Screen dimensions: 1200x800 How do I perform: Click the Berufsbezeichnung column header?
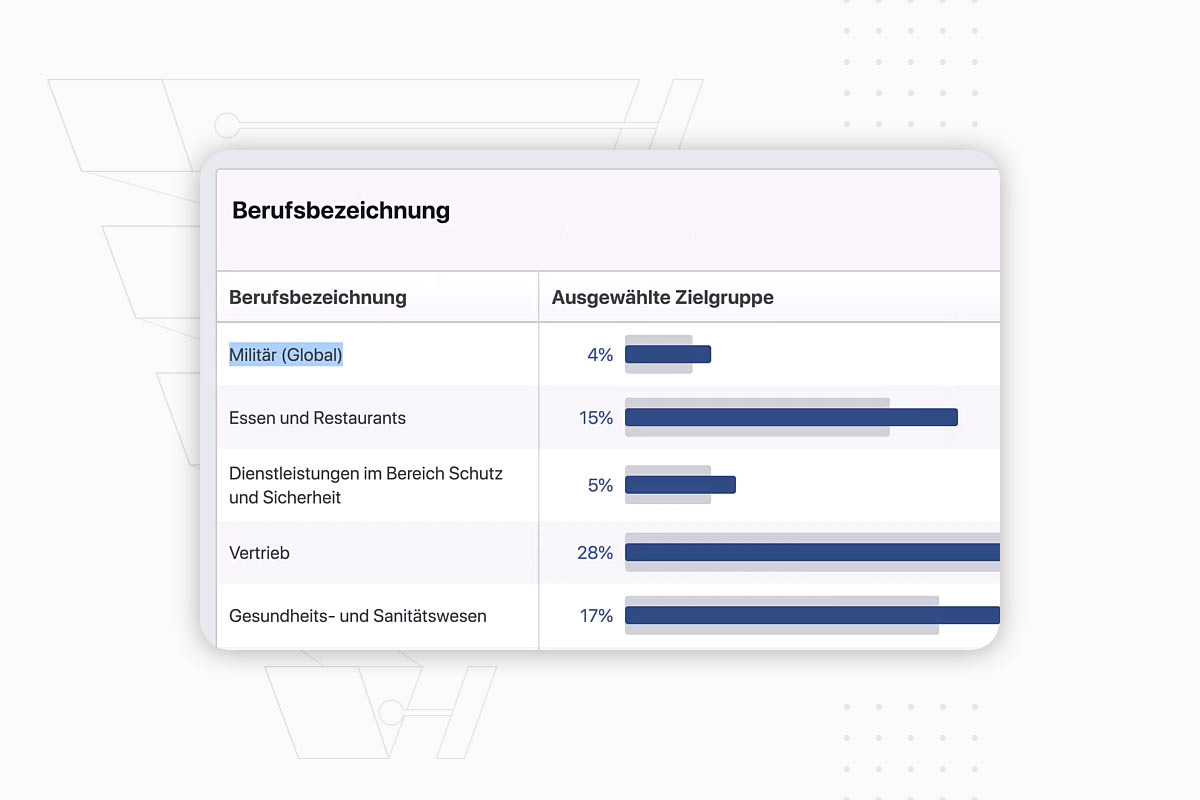318,297
